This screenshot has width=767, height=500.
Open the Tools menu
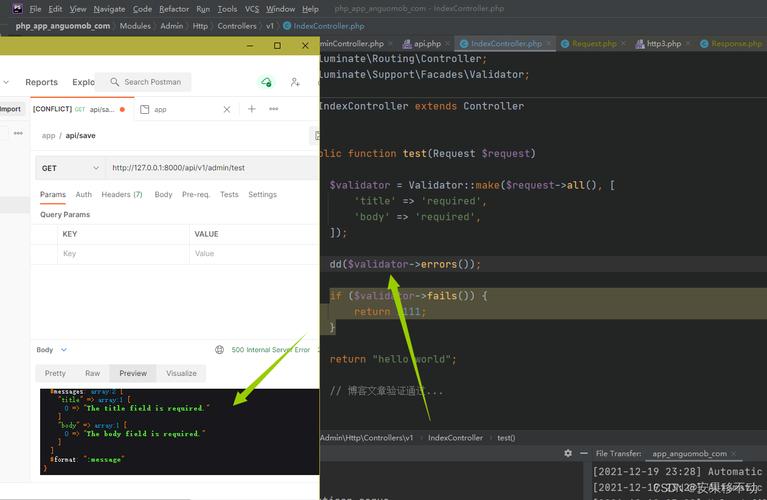(x=227, y=9)
